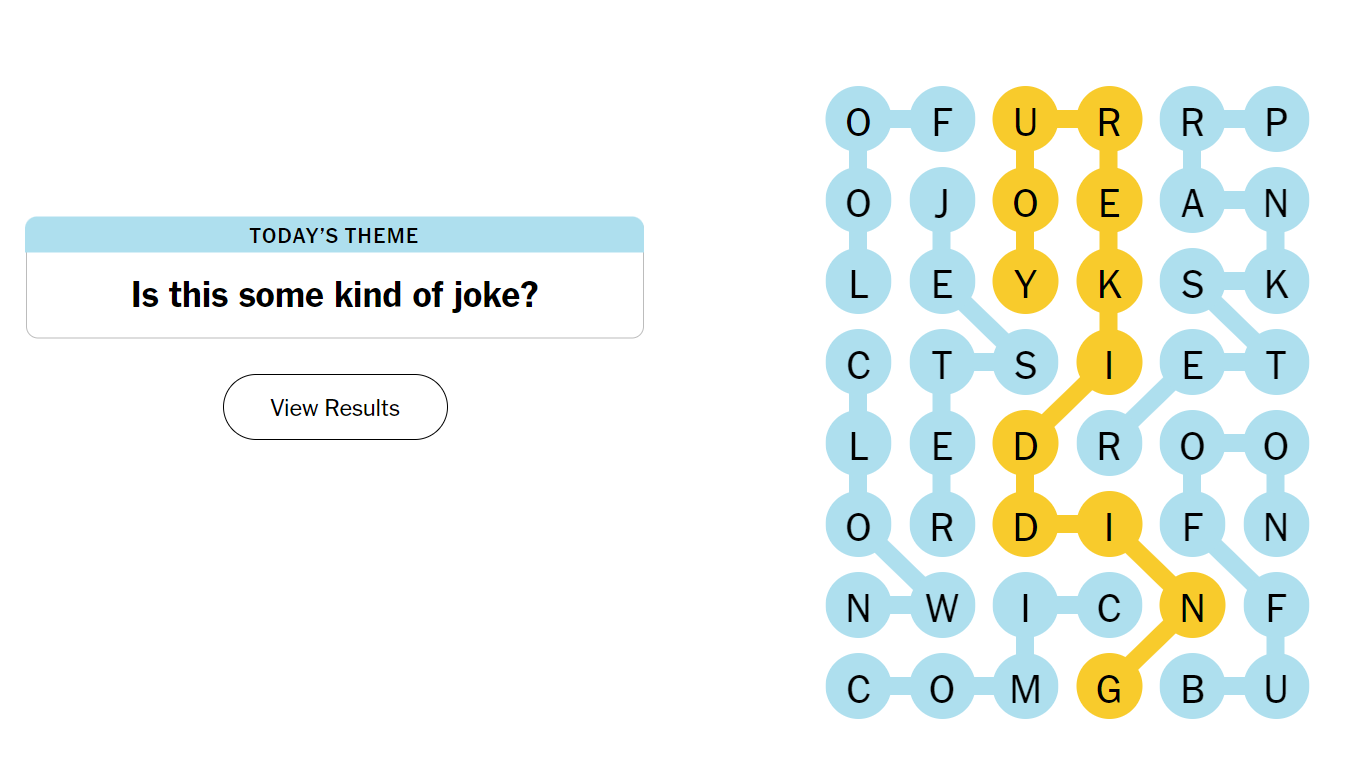The image size is (1364, 767).
Task: Click the View Results button
Action: pyautogui.click(x=335, y=407)
